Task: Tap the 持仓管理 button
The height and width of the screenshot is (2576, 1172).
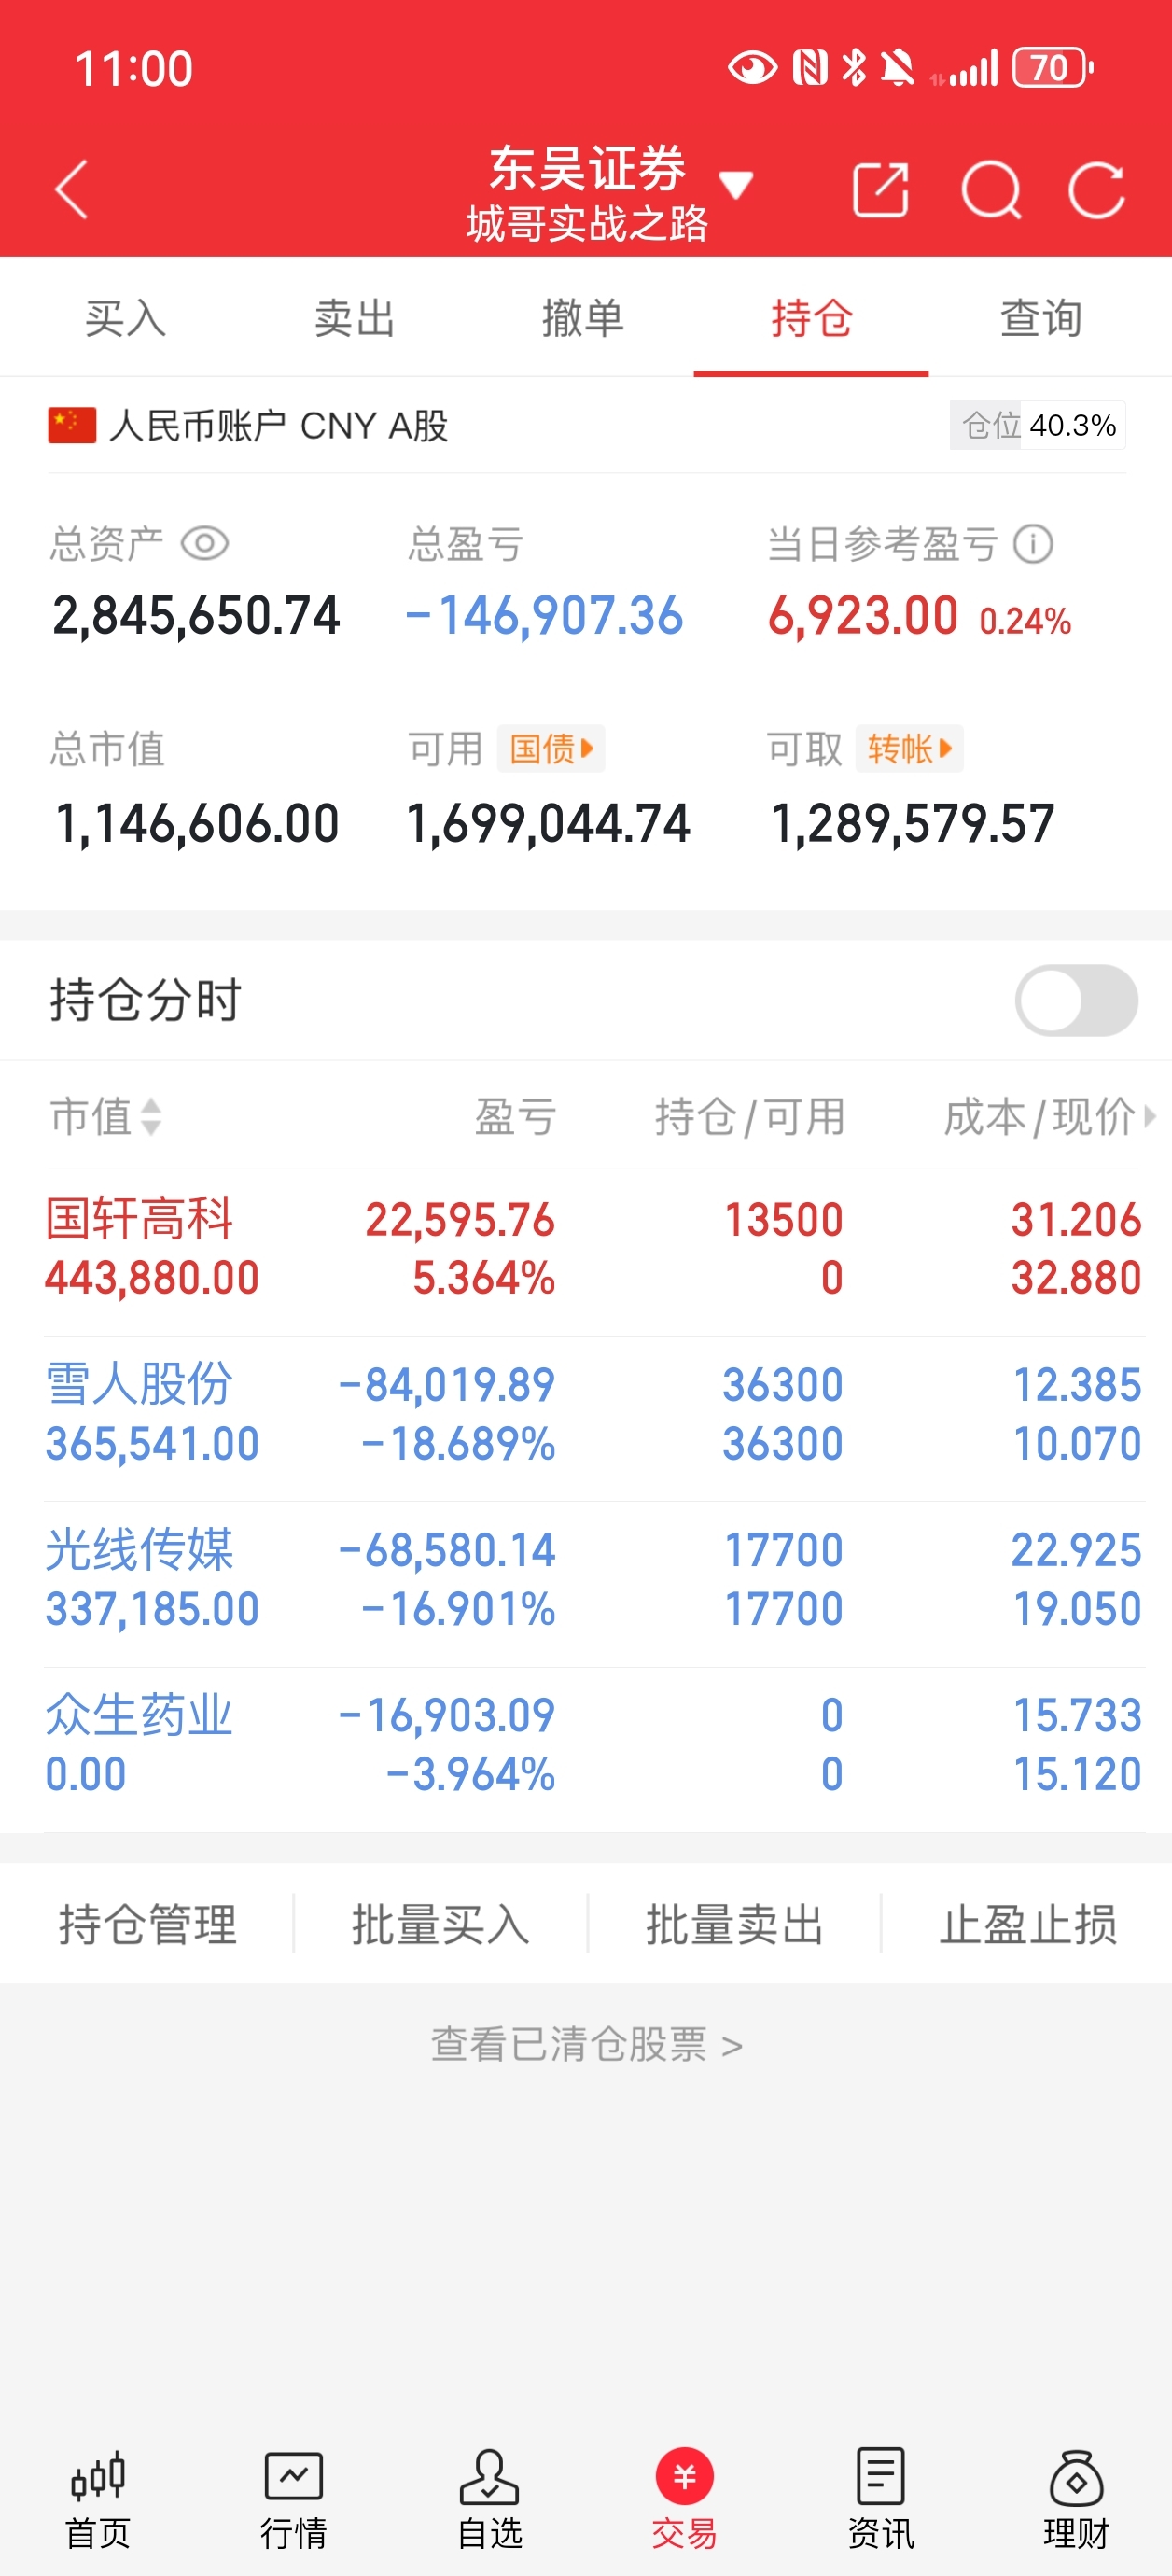Action: [x=147, y=1923]
